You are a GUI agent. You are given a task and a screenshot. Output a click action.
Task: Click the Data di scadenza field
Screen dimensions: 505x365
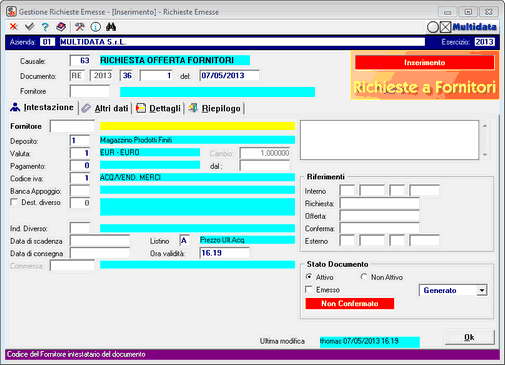100,241
